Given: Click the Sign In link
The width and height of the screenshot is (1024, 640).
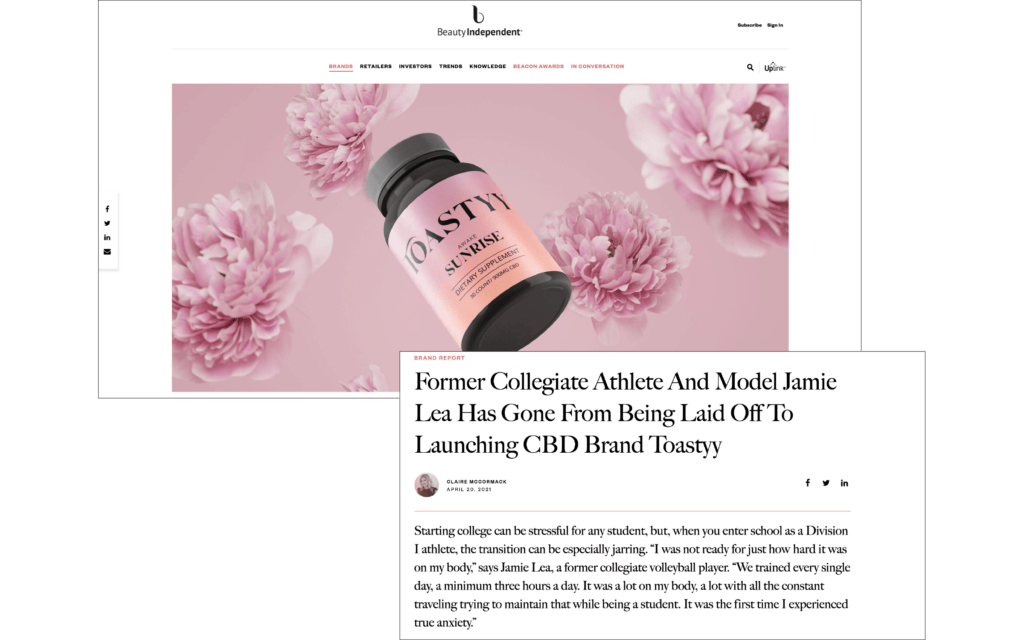Looking at the screenshot, I should pos(775,25).
